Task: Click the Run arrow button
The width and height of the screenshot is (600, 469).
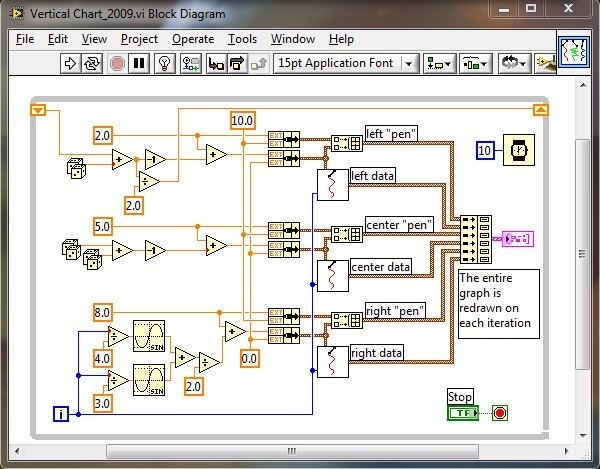Action: pyautogui.click(x=71, y=64)
